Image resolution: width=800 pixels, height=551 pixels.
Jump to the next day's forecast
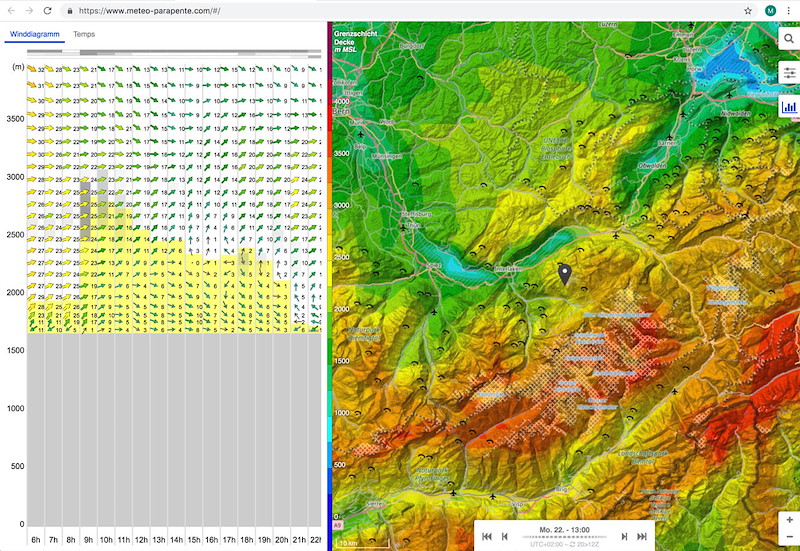(x=642, y=537)
